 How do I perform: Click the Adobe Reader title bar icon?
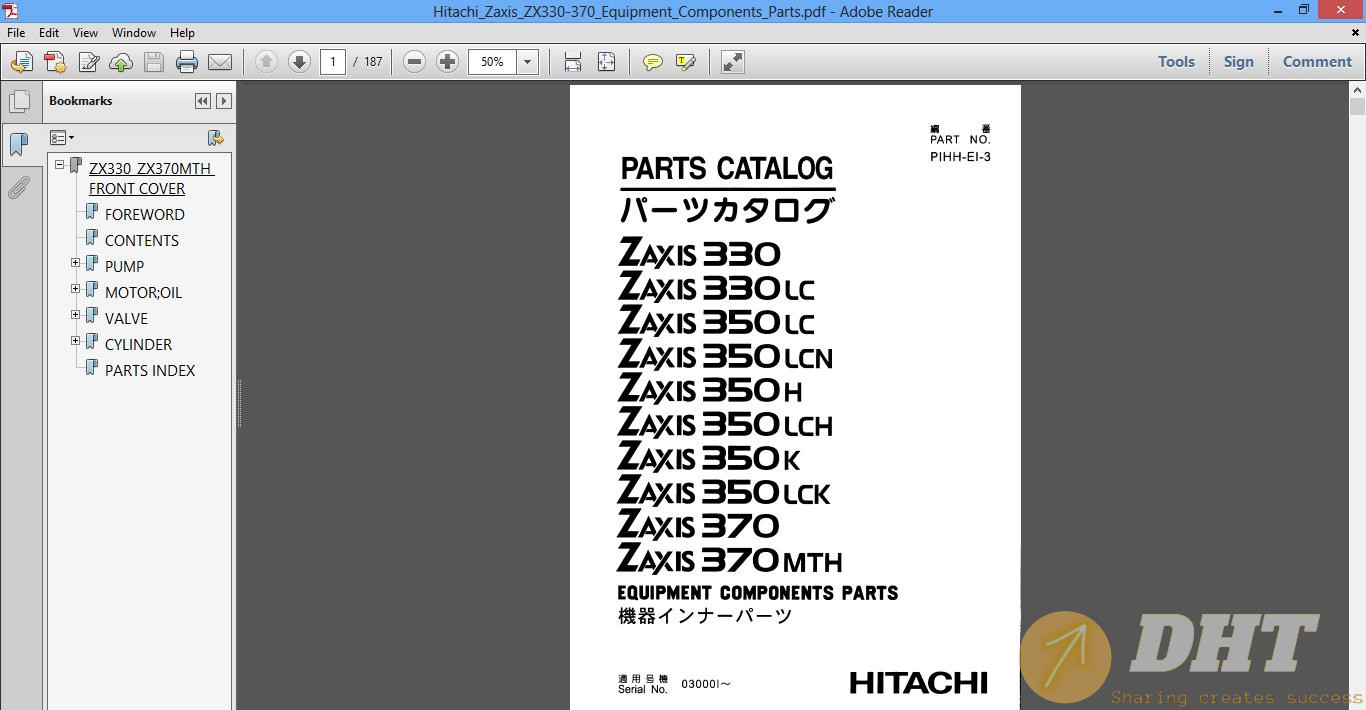[x=11, y=10]
